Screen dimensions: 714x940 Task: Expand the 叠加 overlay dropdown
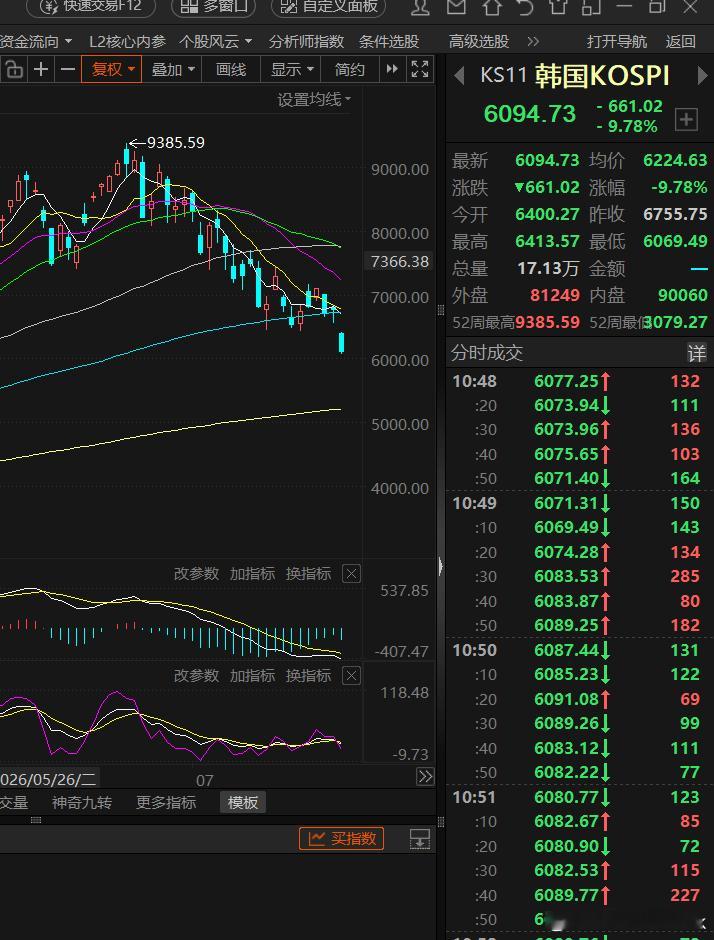point(173,70)
